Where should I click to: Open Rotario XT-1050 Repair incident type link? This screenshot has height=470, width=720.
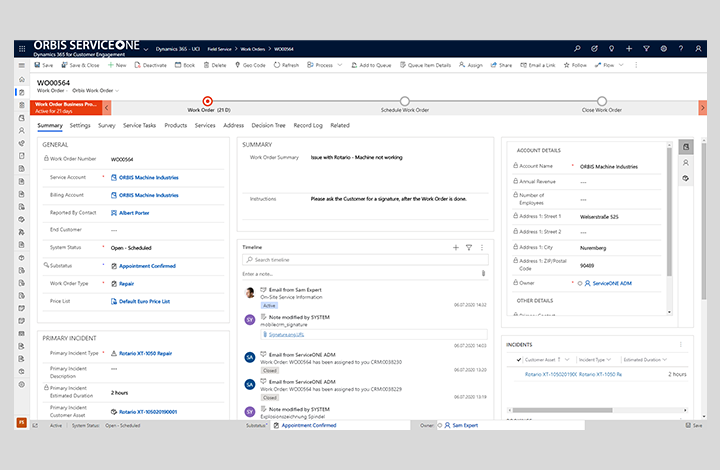[145, 353]
